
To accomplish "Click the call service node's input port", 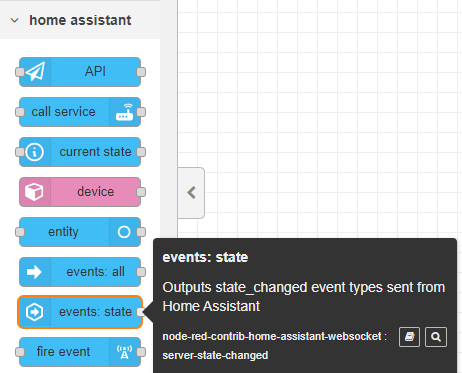I will tap(20, 112).
